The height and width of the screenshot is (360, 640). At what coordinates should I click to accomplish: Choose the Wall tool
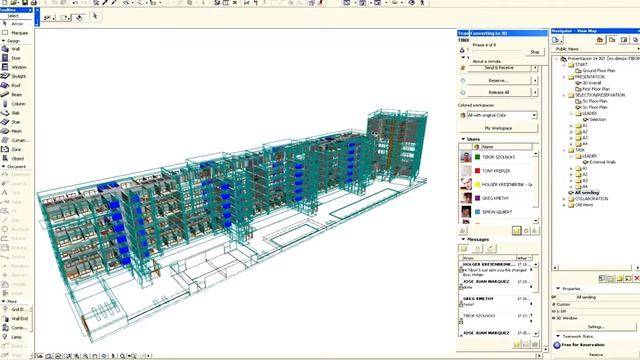[x=16, y=49]
